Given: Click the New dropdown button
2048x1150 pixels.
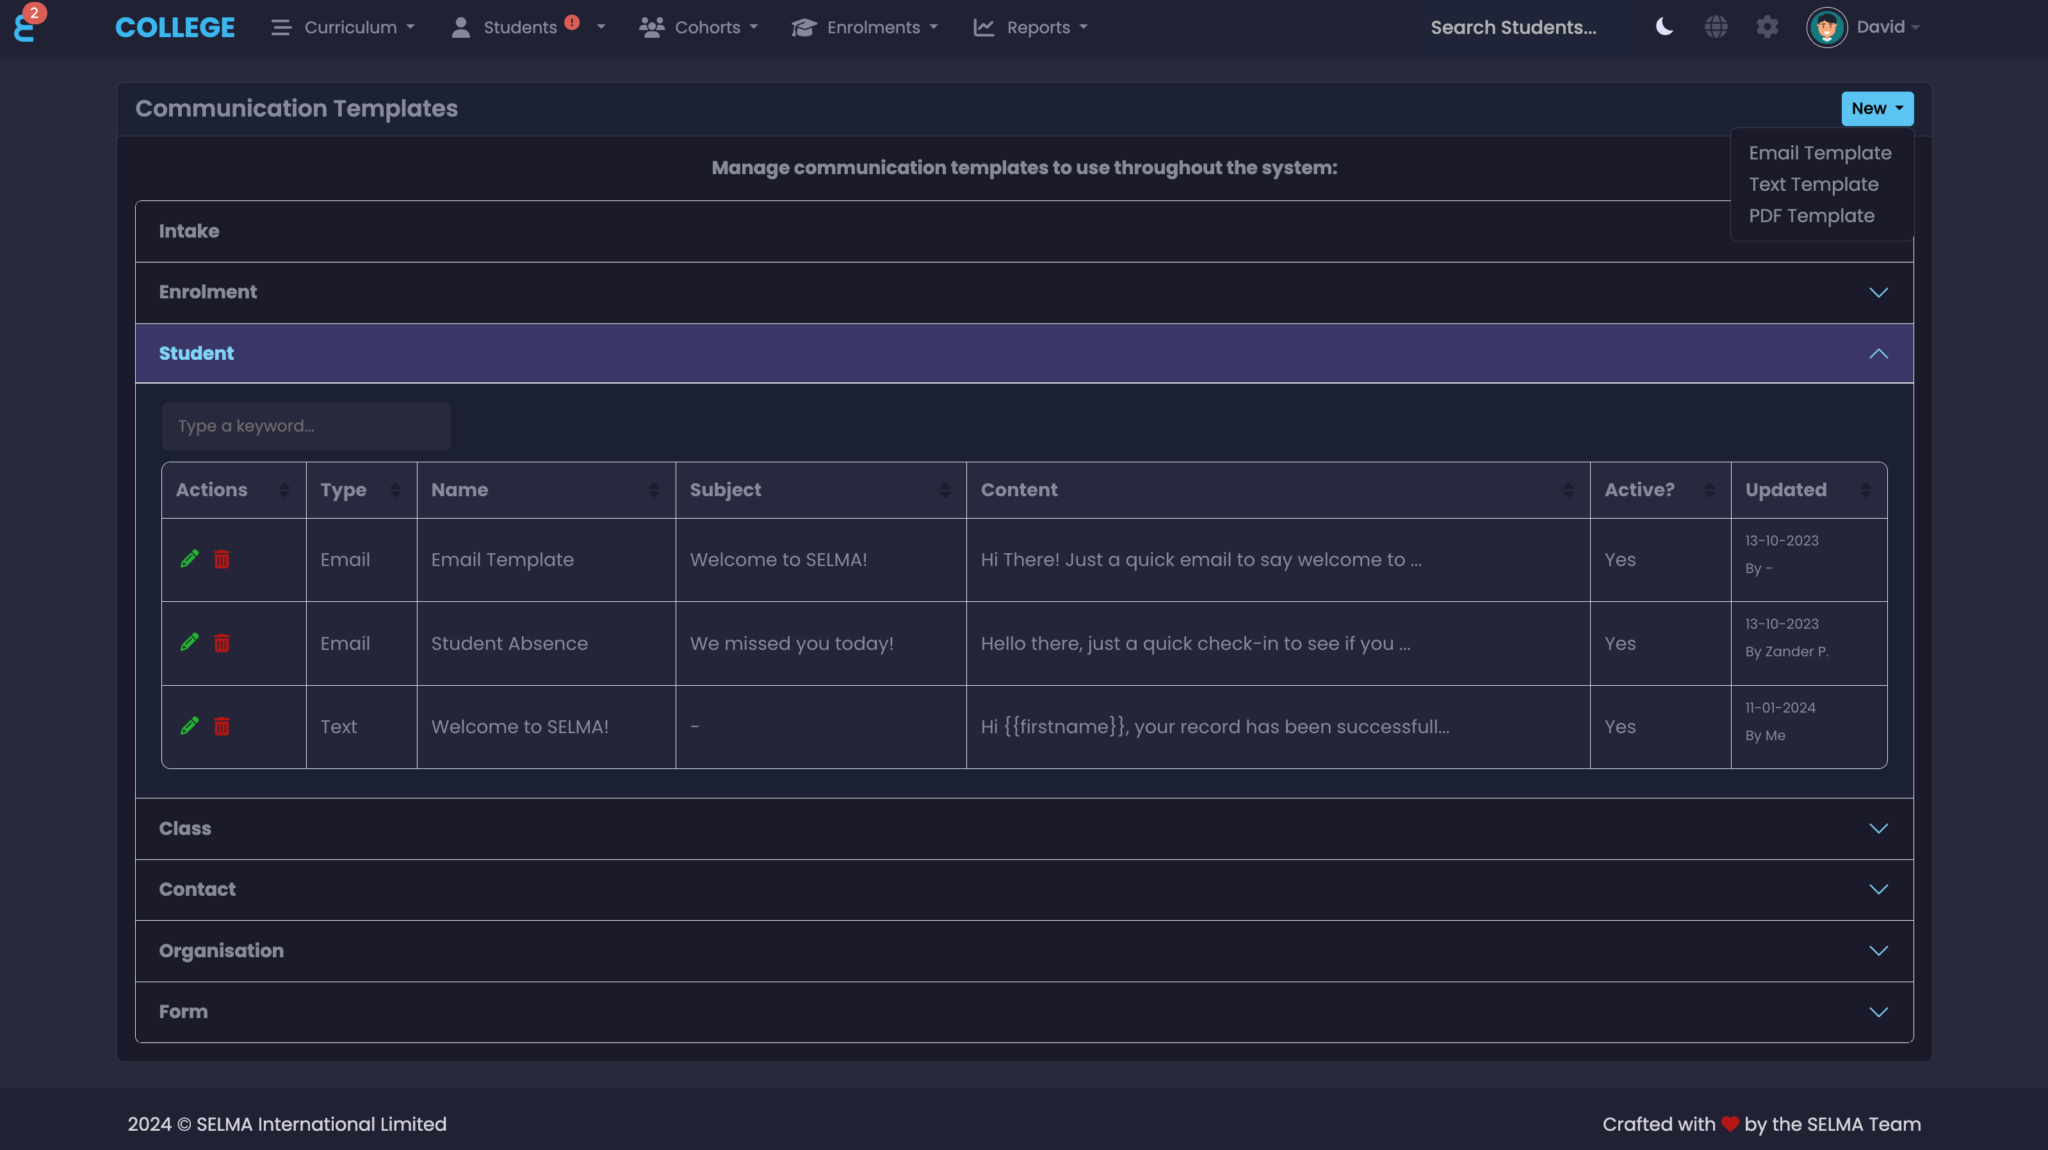Looking at the screenshot, I should click(x=1877, y=109).
